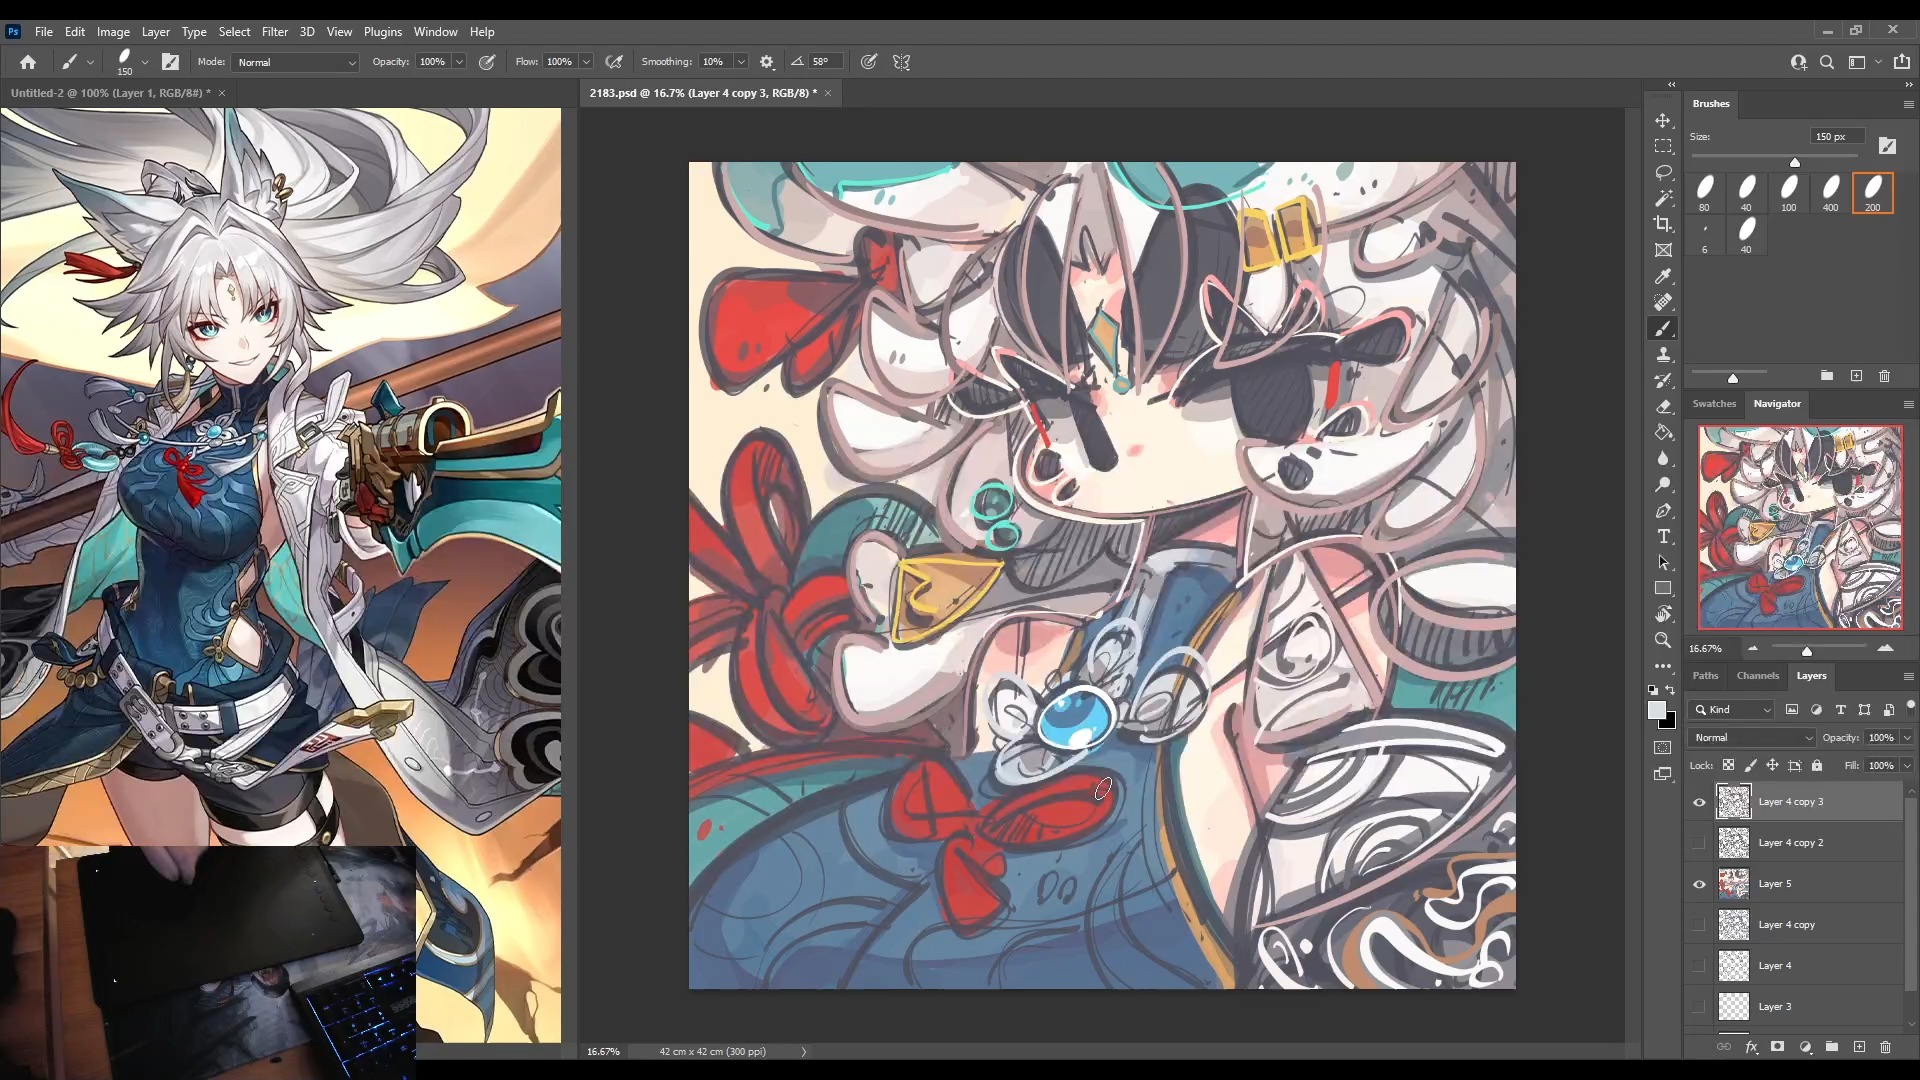
Task: Show Layer 3 visibility
Action: (1699, 1007)
